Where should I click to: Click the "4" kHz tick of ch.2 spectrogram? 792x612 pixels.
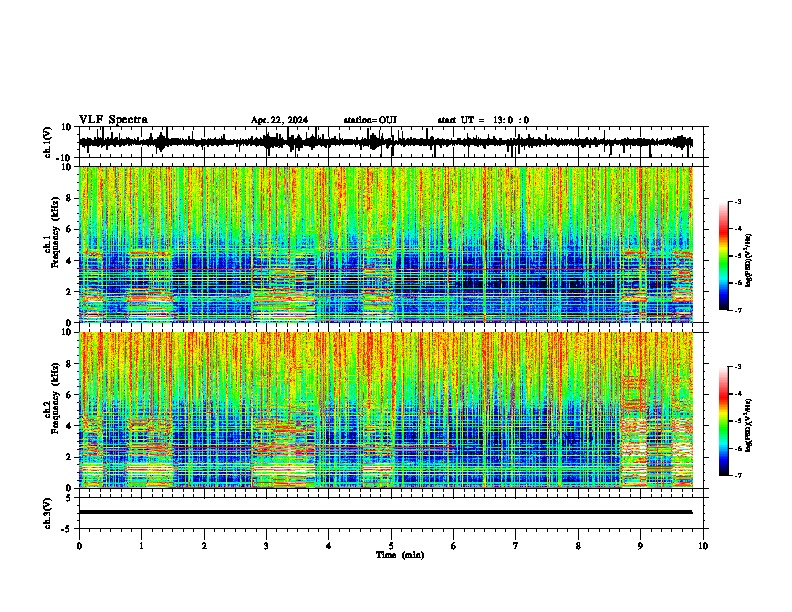69,426
